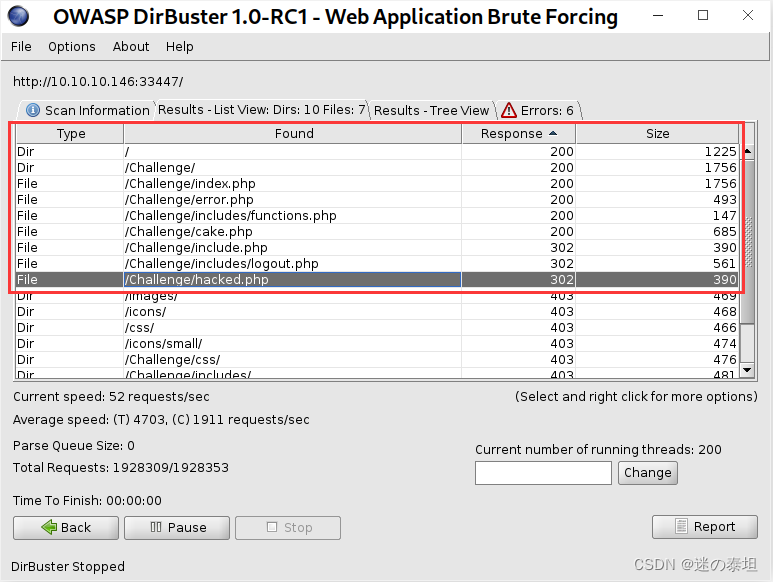The height and width of the screenshot is (582, 773).
Task: Click the Total Requests counter text
Action: [121, 467]
